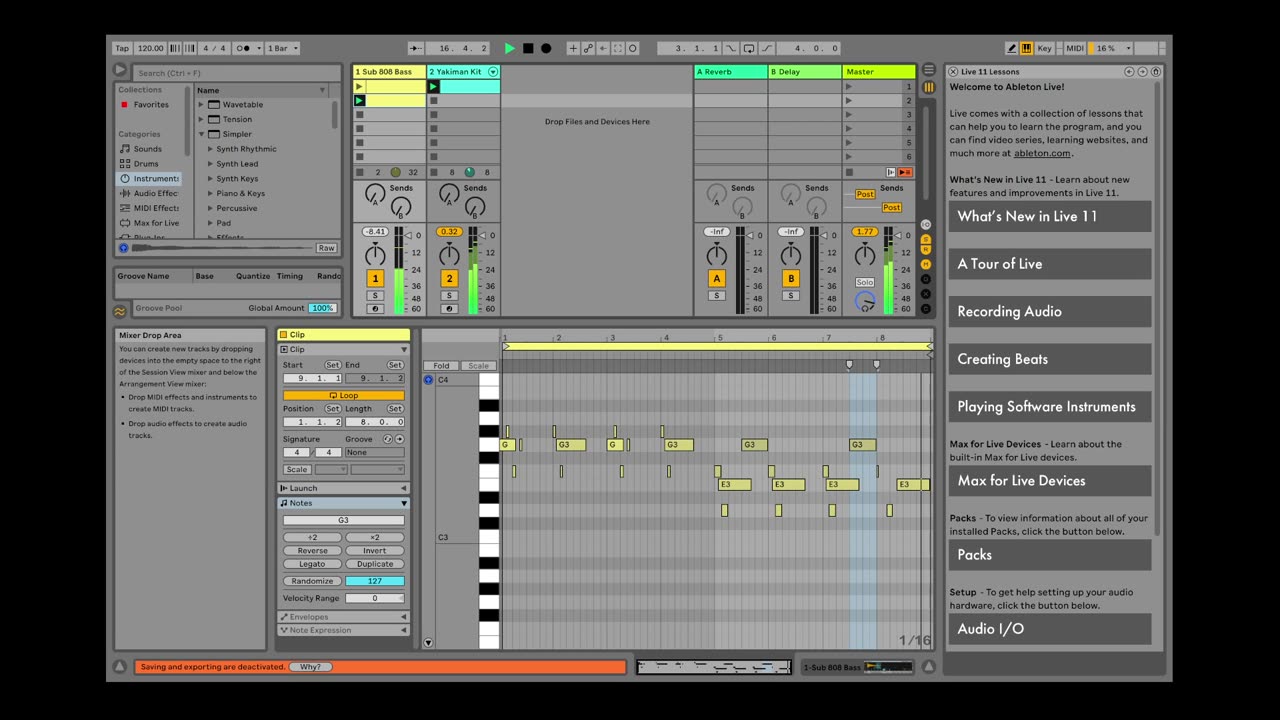Launch the second clip in Sub 808 Bass

point(360,101)
